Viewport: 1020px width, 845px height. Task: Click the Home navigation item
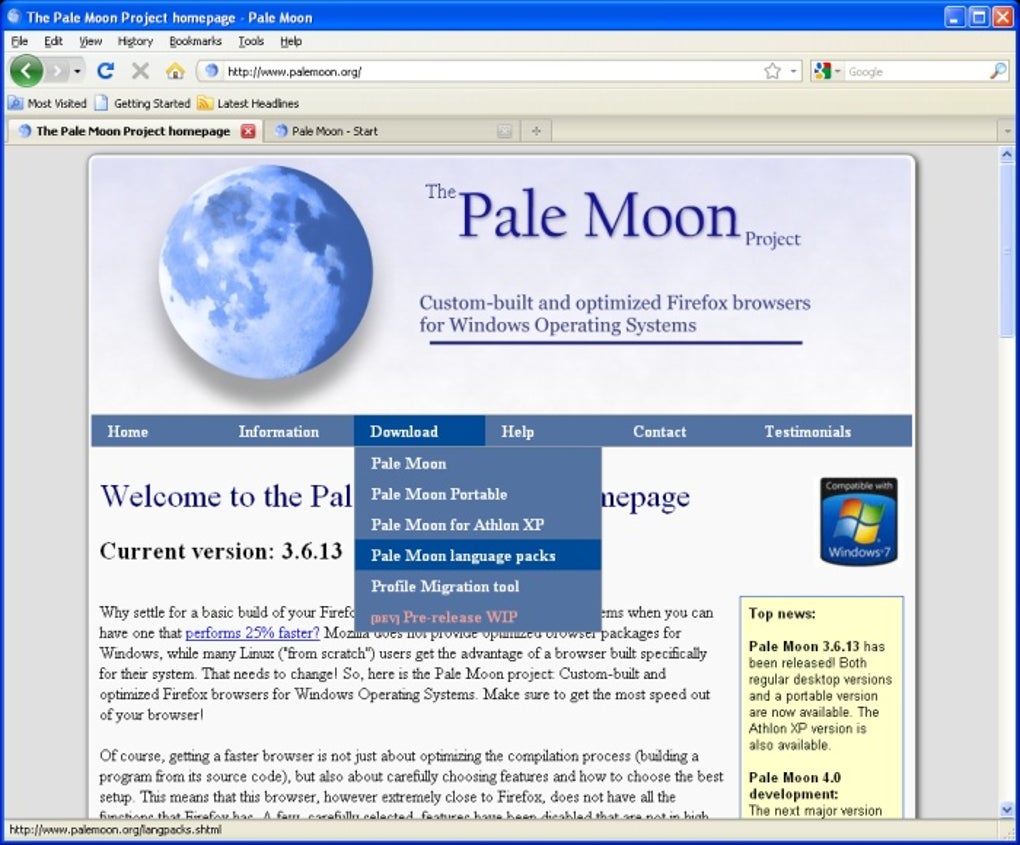(x=128, y=431)
